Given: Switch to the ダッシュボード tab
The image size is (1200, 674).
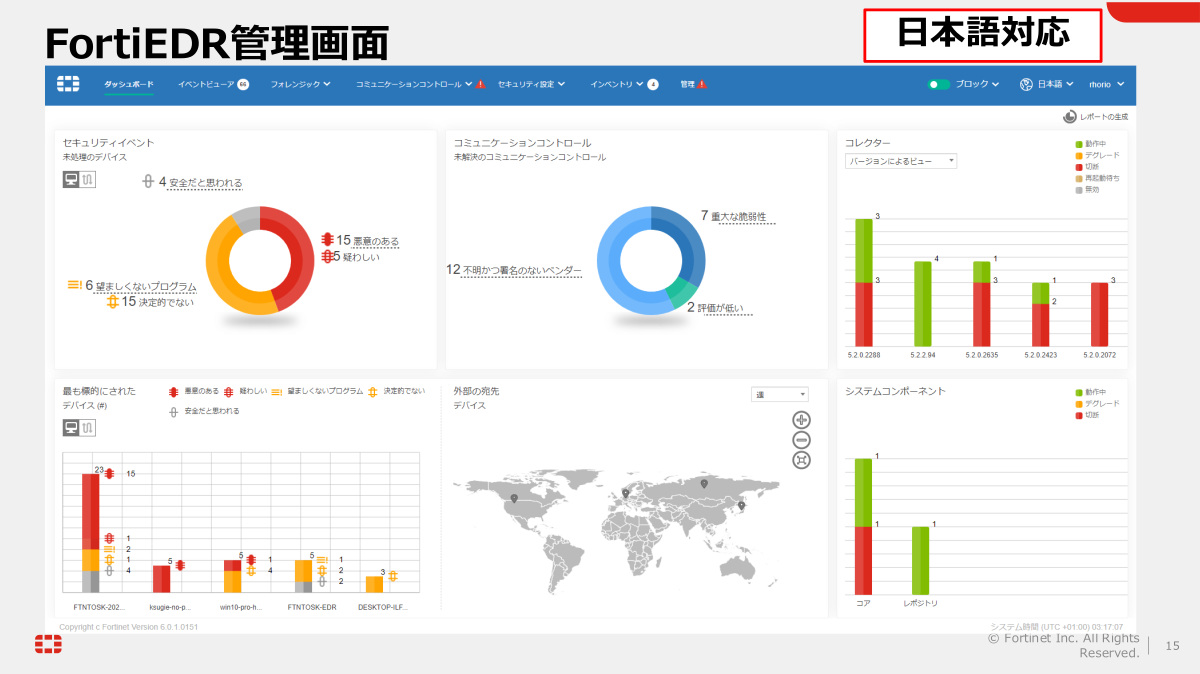Looking at the screenshot, I should point(129,85).
